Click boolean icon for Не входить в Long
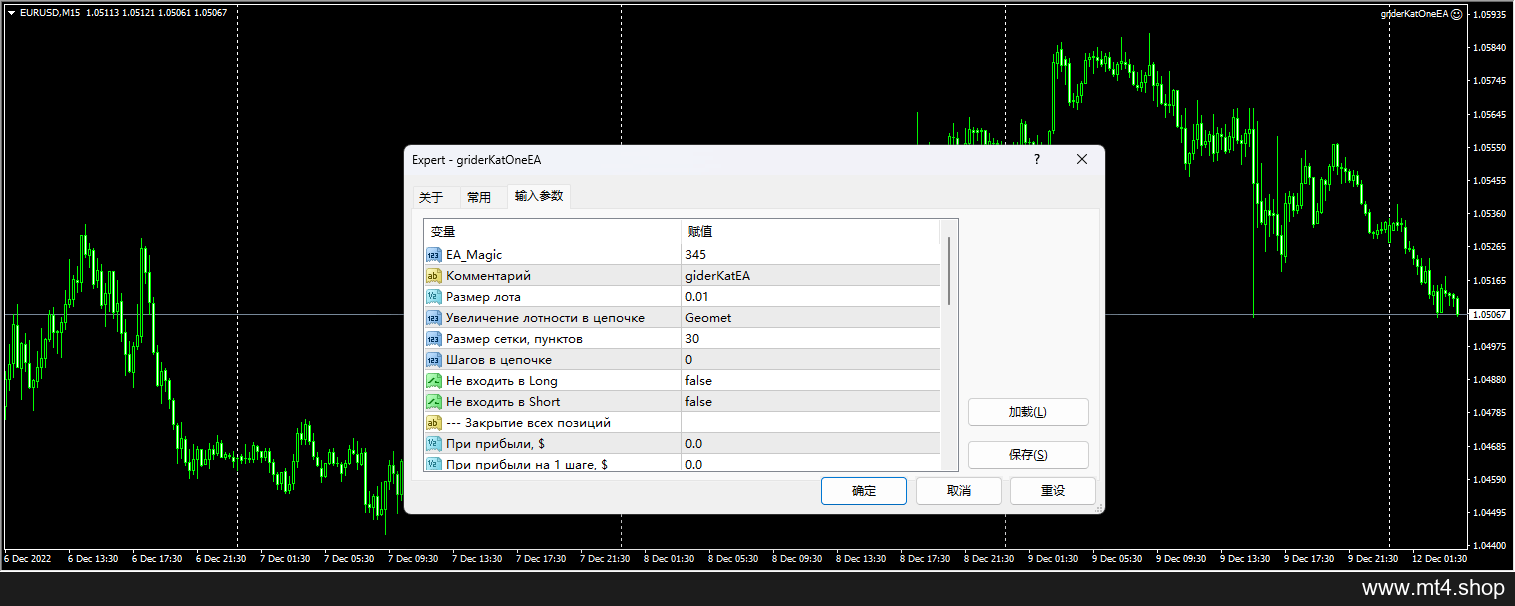 tap(433, 381)
